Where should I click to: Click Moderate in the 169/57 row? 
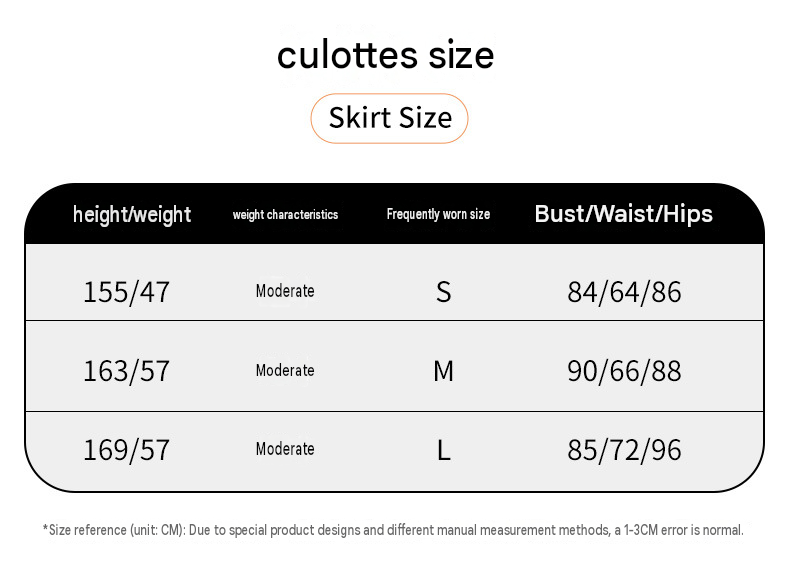[x=285, y=448]
